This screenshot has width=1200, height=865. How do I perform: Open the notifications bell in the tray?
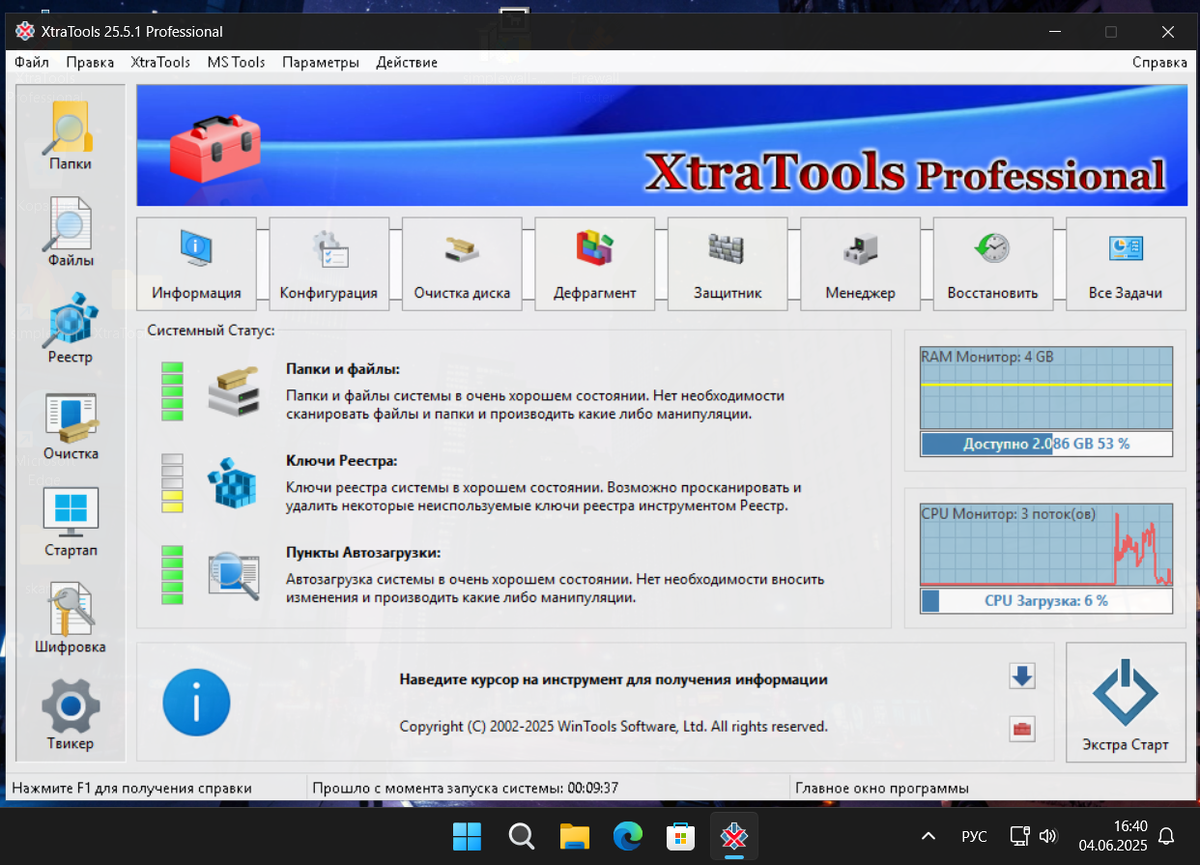pyautogui.click(x=1166, y=836)
